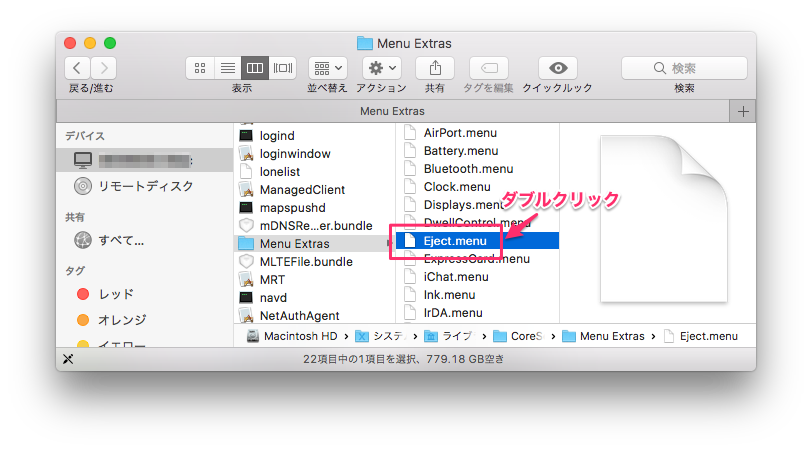Switch to Cover Flow view

(283, 68)
